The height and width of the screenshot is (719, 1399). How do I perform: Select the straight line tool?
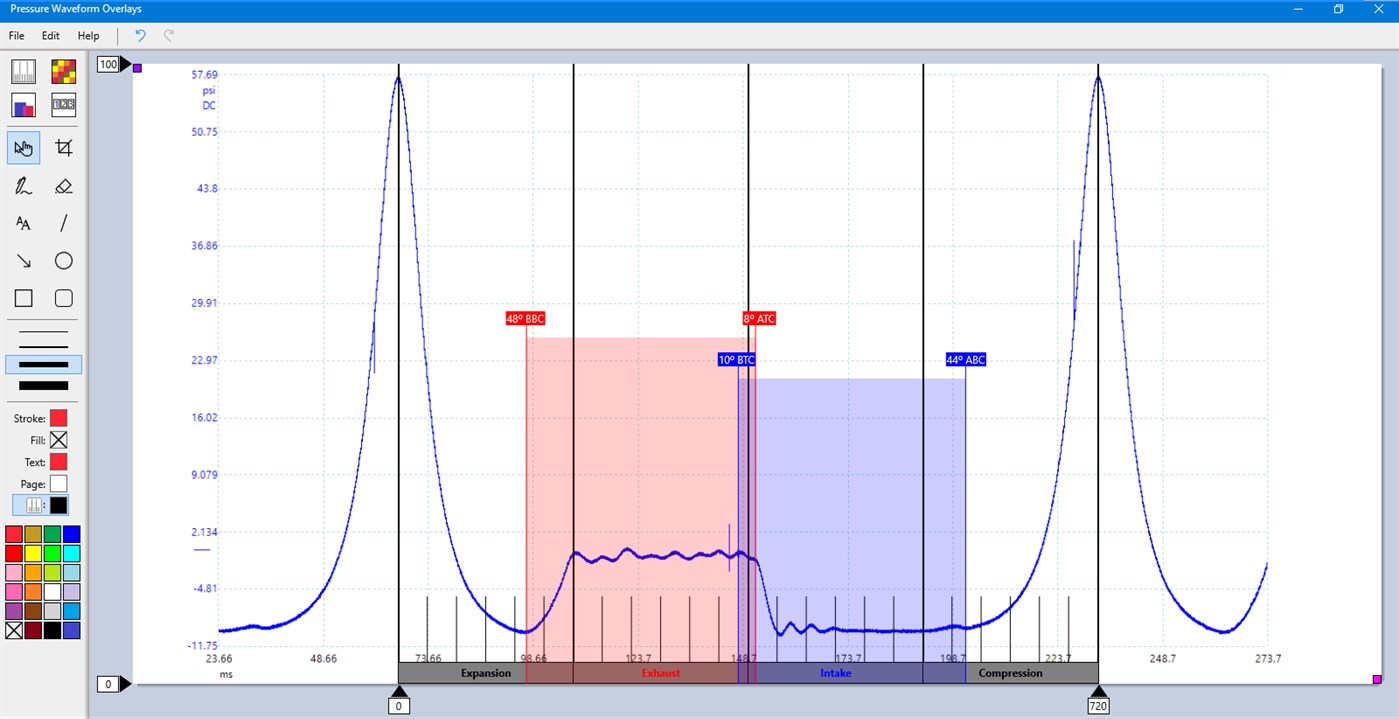pyautogui.click(x=63, y=223)
